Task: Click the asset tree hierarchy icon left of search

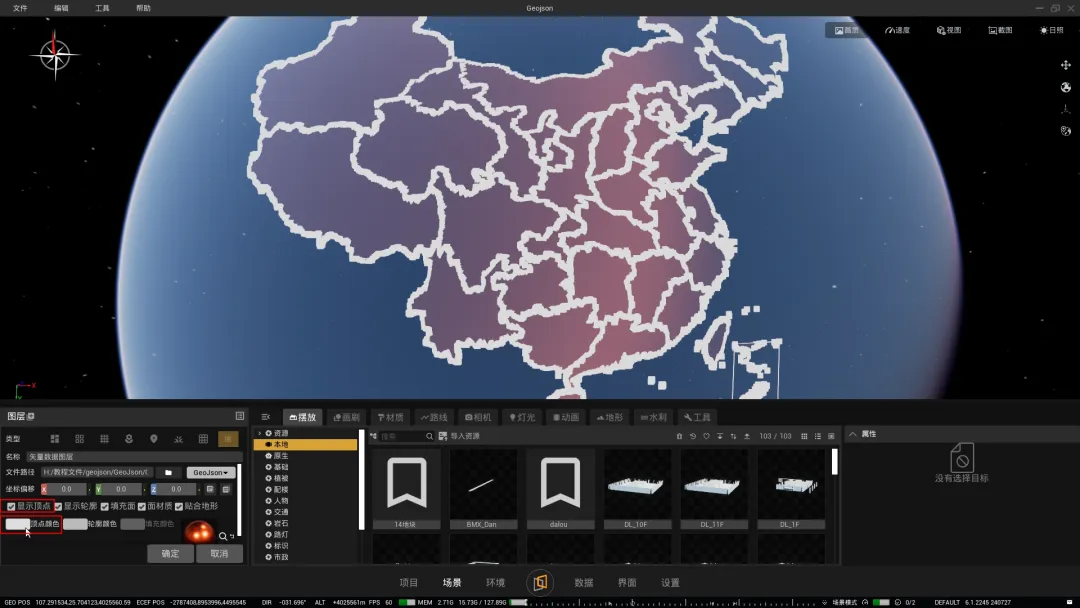Action: pos(373,436)
